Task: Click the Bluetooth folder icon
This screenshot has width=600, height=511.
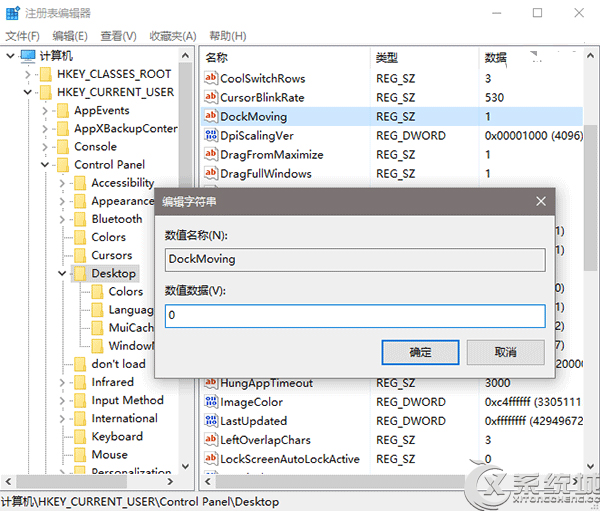Action: coord(80,219)
